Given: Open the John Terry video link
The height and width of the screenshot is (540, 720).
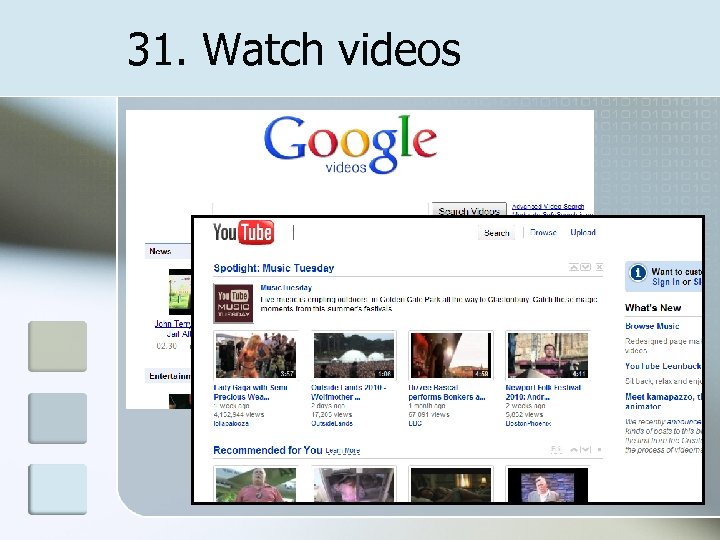Looking at the screenshot, I should 173,329.
